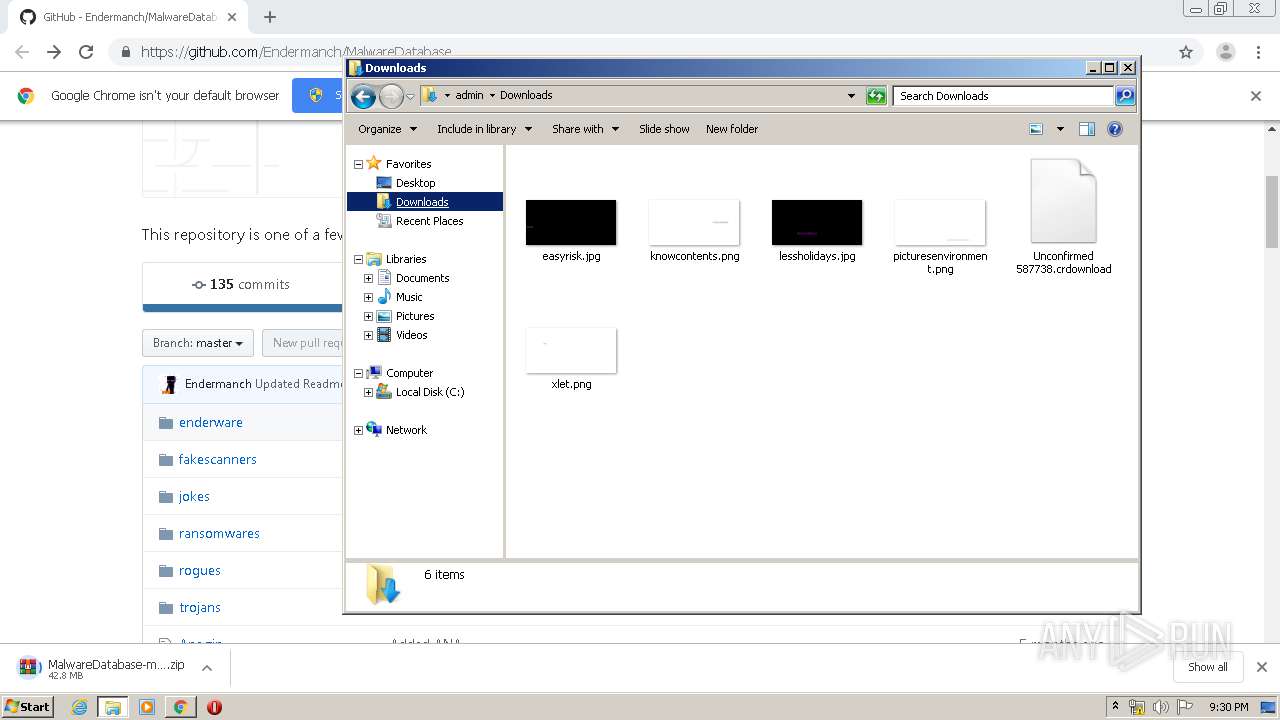Click in Search Downloads field

1002,96
